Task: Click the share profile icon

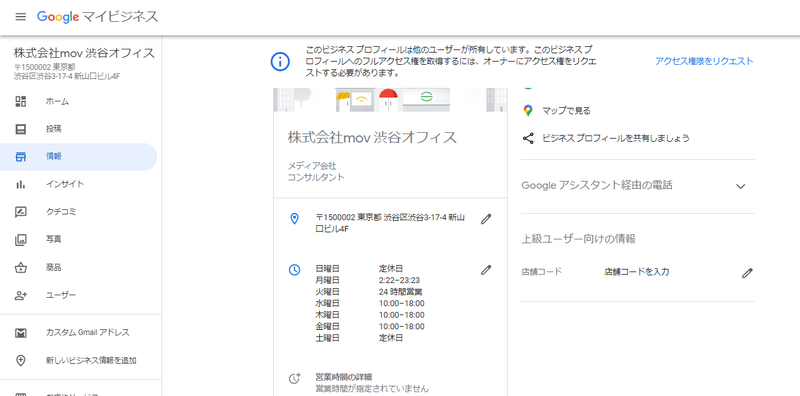Action: coord(528,138)
